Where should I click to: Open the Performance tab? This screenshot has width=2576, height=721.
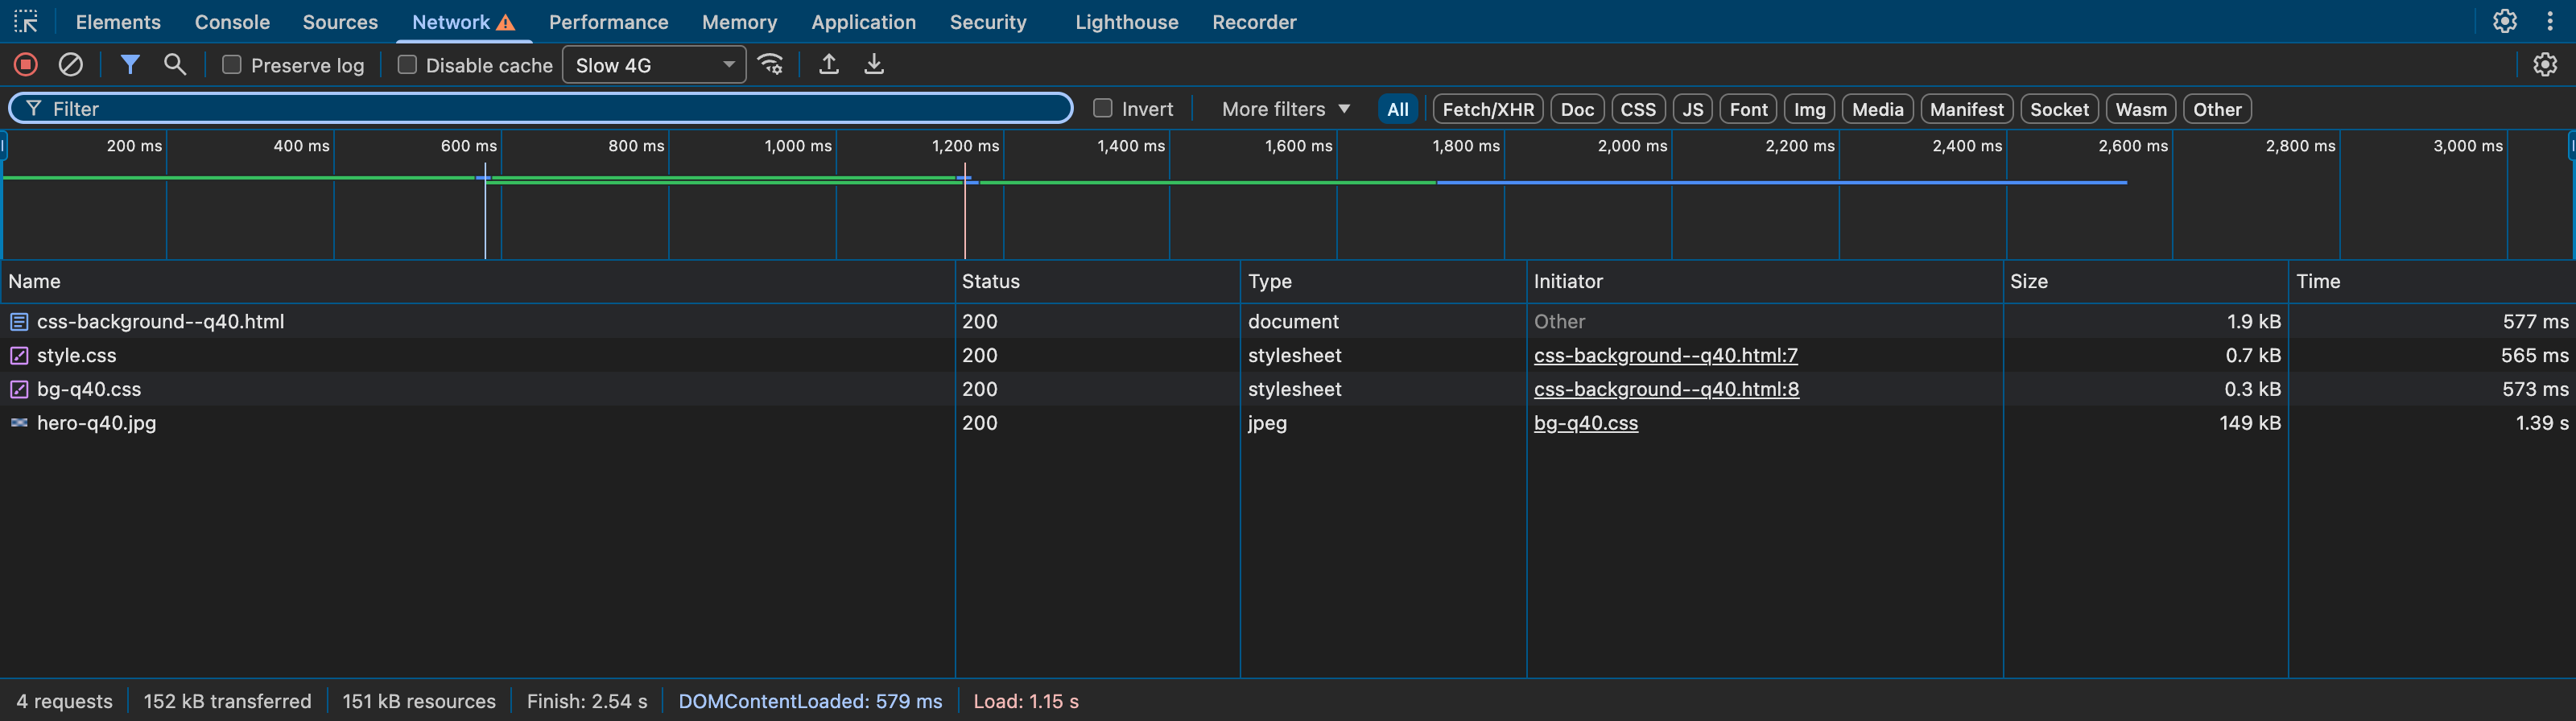[608, 22]
